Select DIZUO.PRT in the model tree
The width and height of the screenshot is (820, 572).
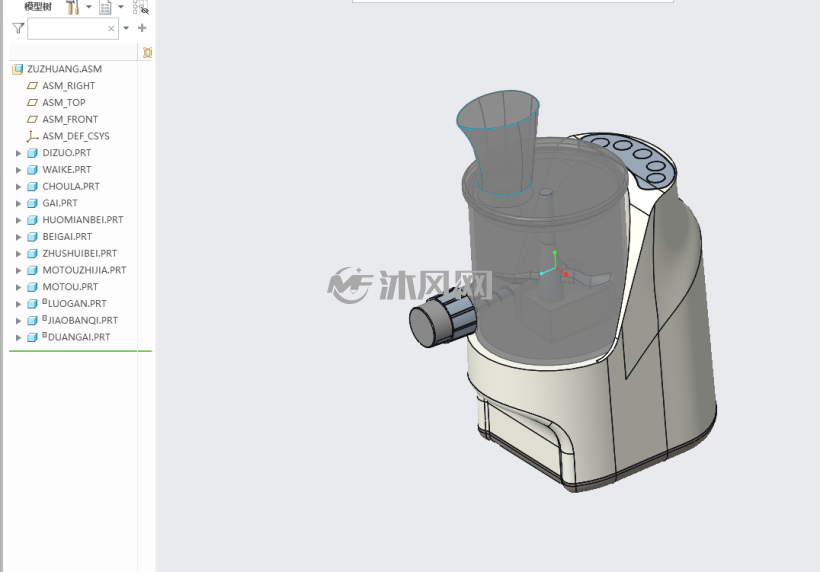pos(66,153)
